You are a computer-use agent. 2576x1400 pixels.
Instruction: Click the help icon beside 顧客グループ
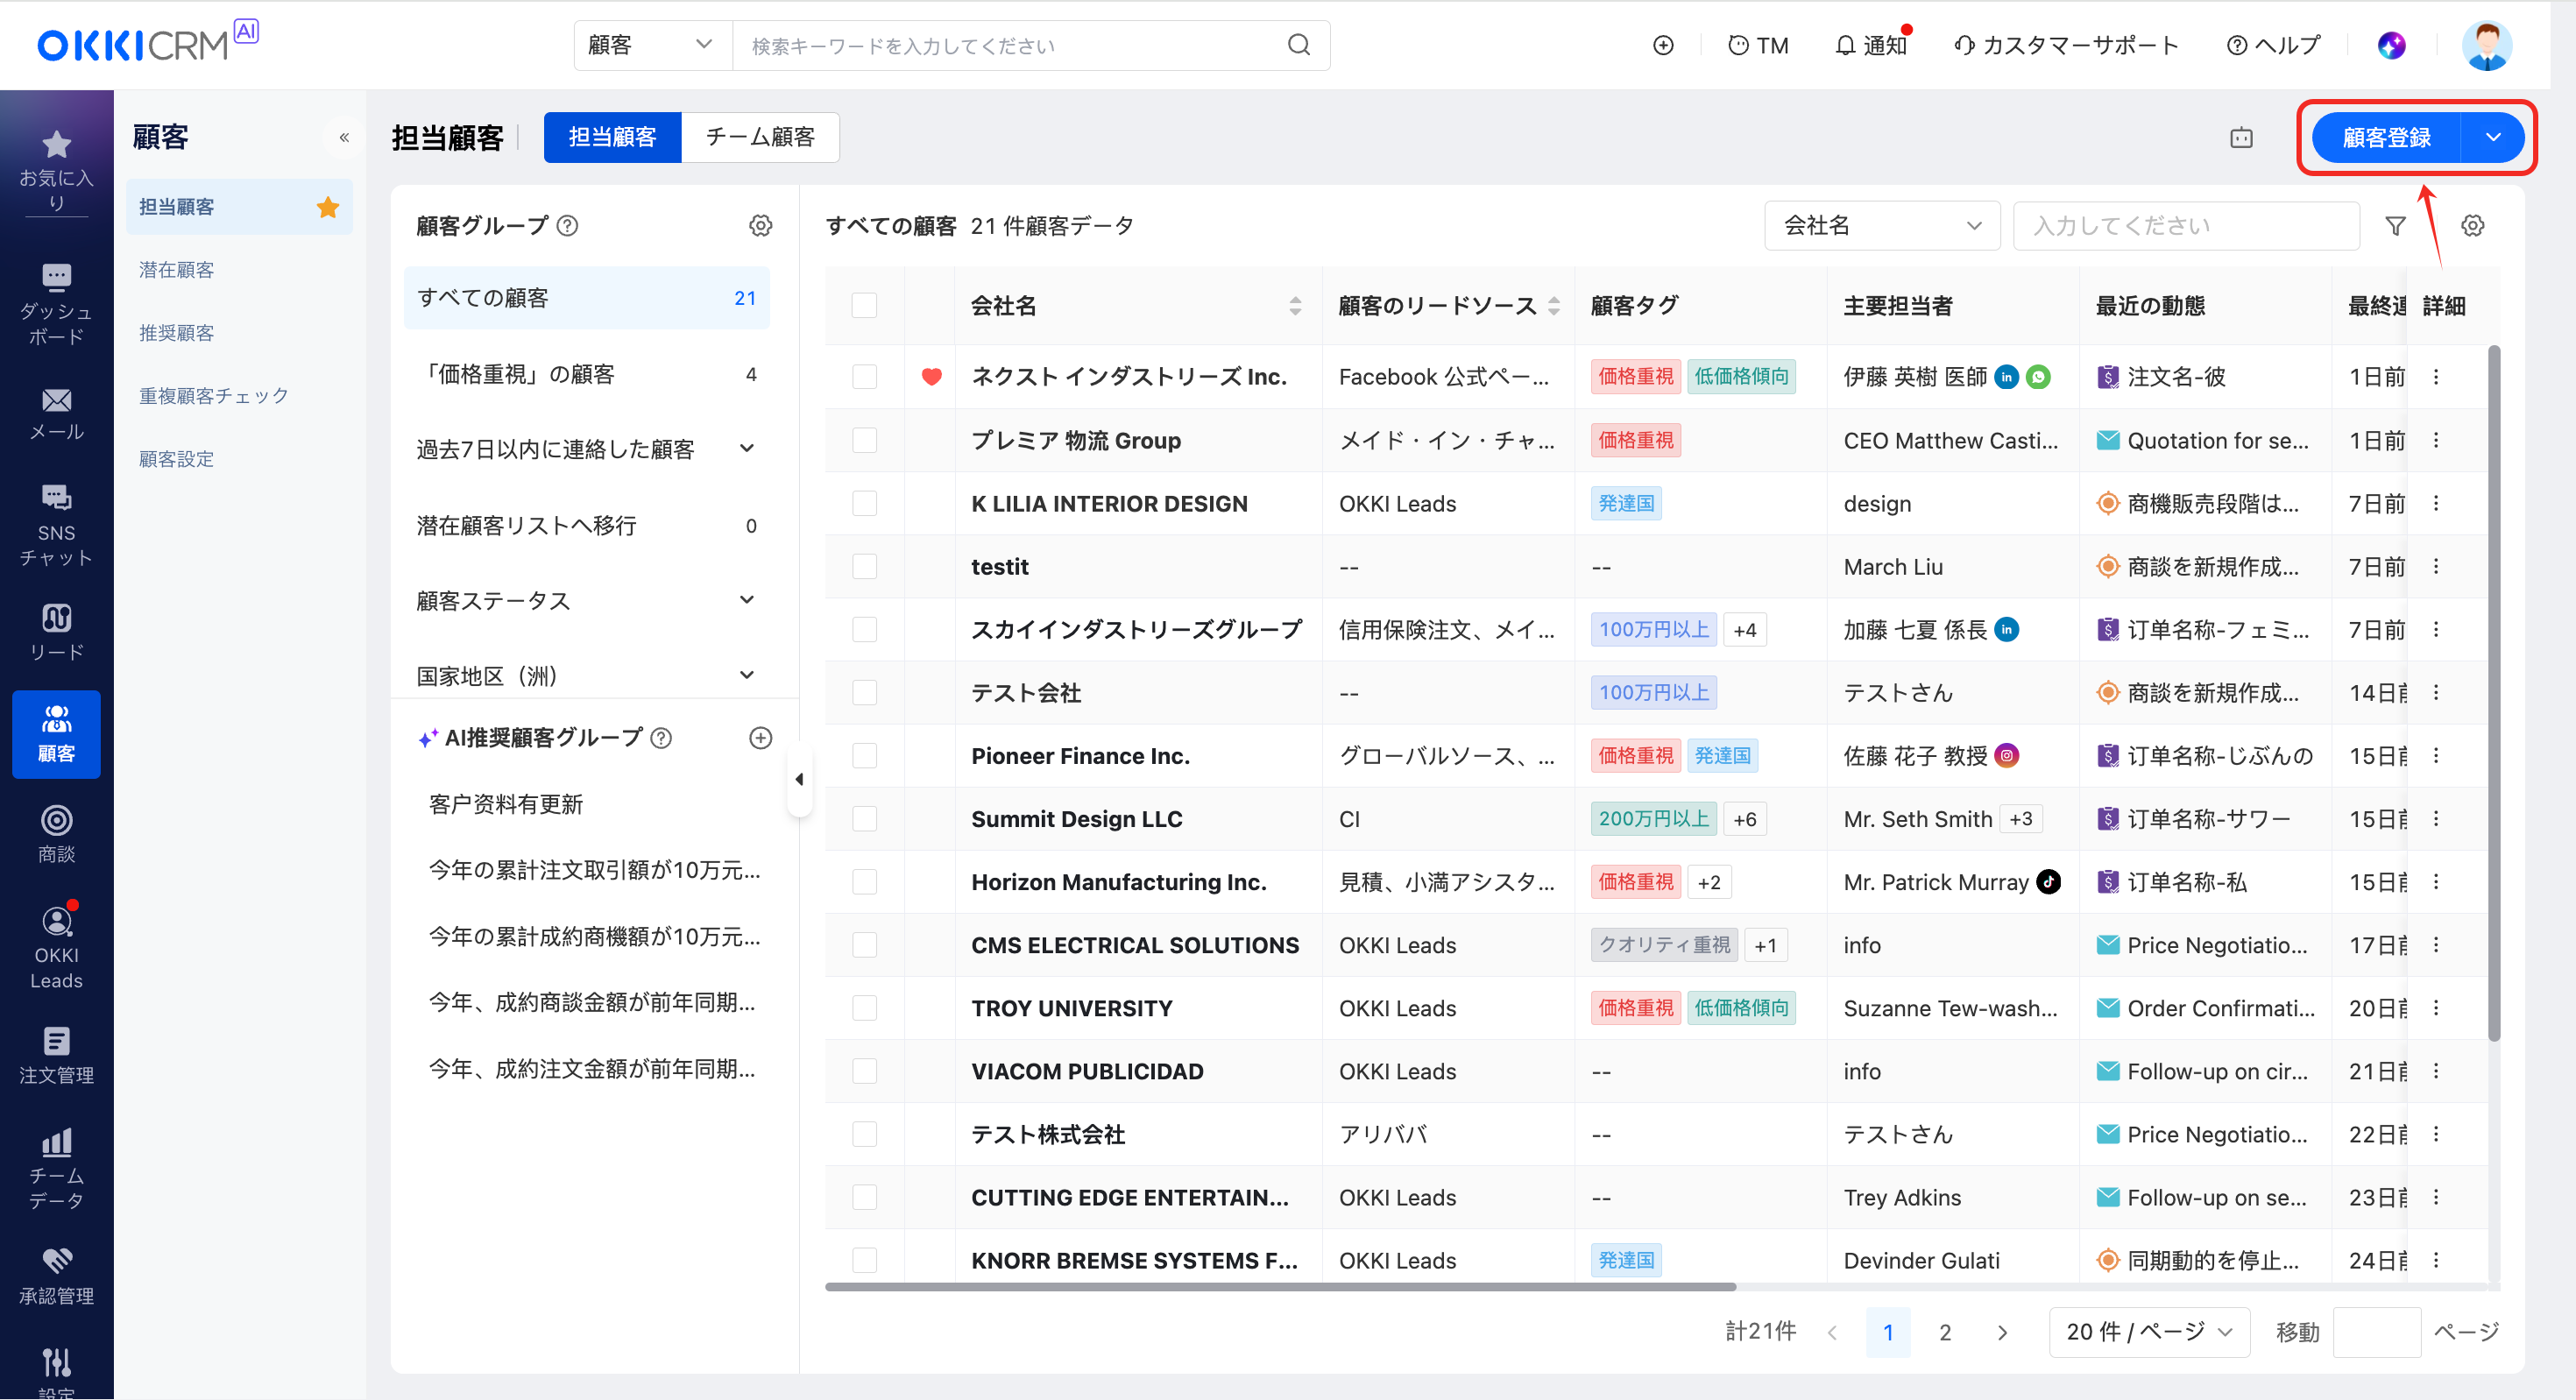click(567, 226)
